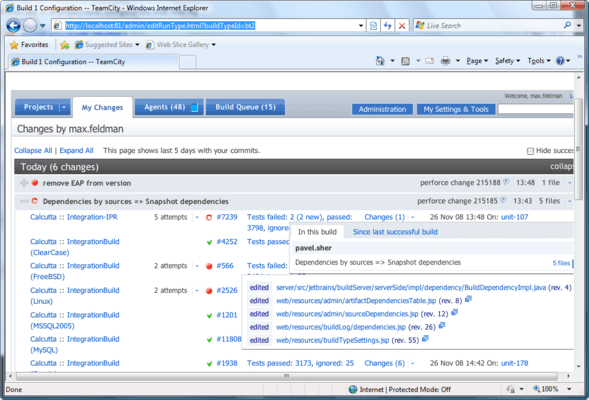Image resolution: width=589 pixels, height=400 pixels.
Task: Click the Read Mail toolbar icon
Action: [x=430, y=61]
